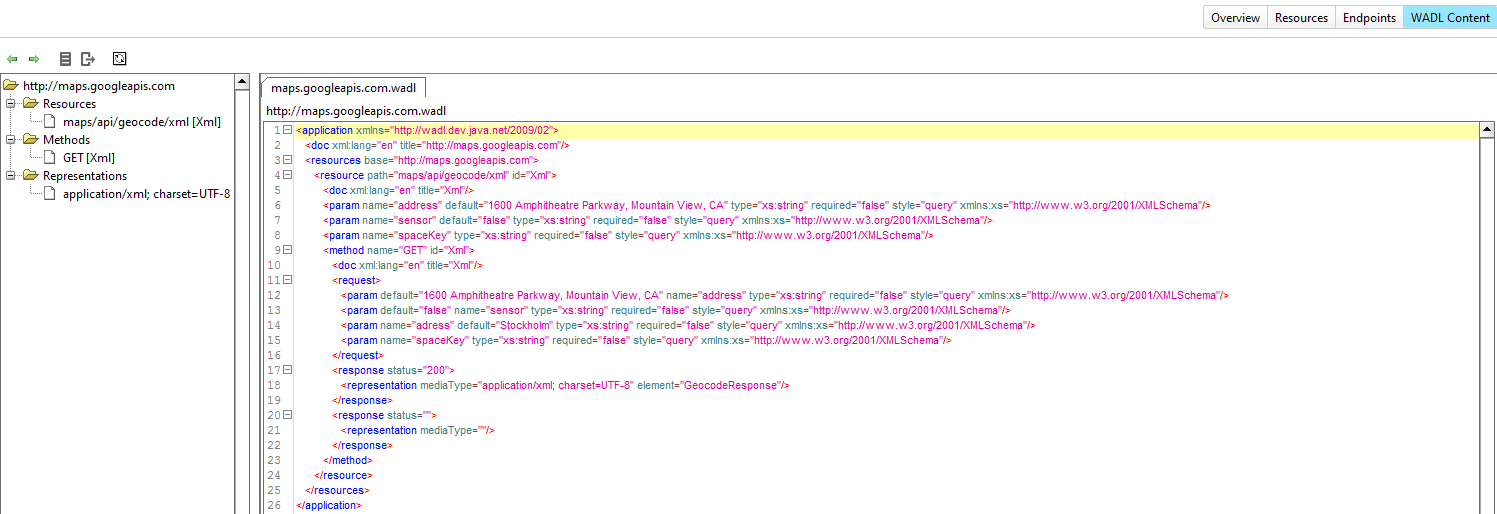The width and height of the screenshot is (1497, 514).
Task: Fold the resource element at line 4
Action: point(287,175)
